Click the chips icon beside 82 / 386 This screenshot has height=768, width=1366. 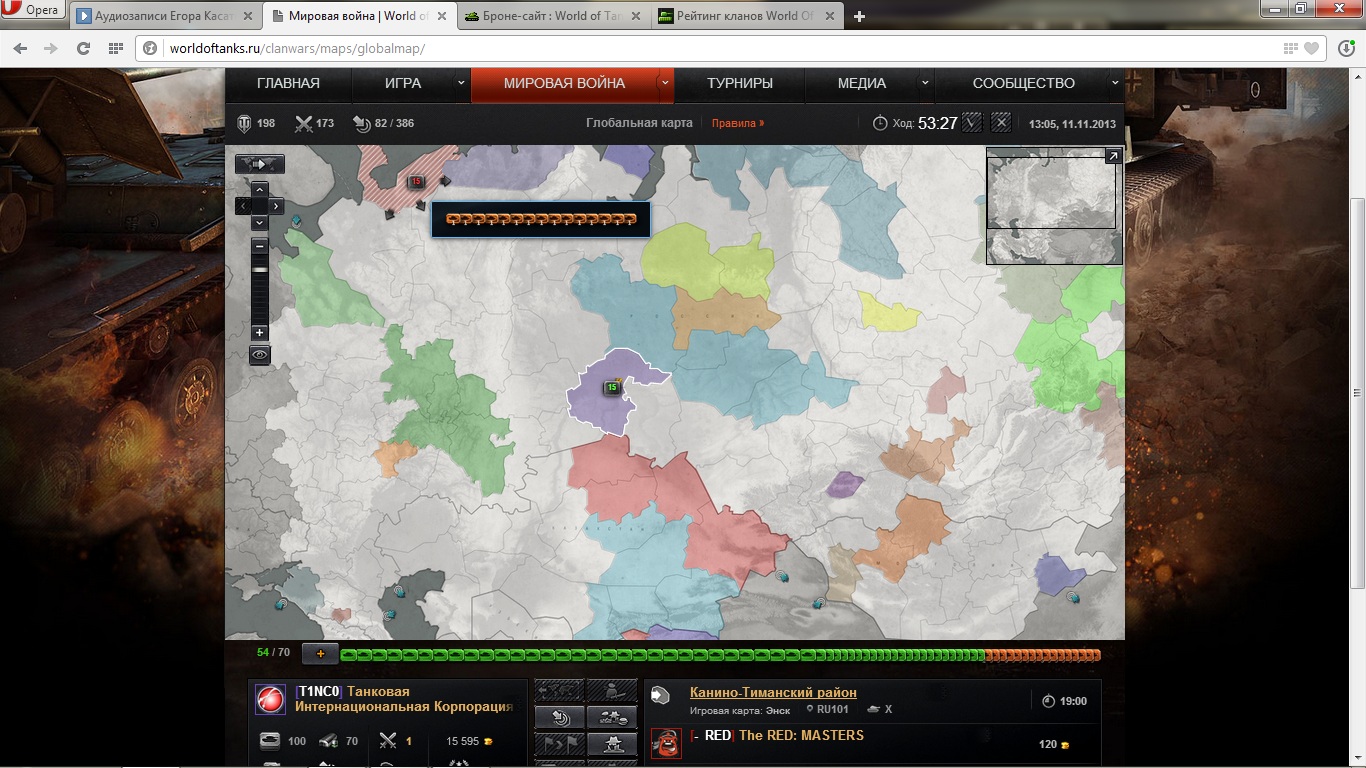tap(362, 123)
